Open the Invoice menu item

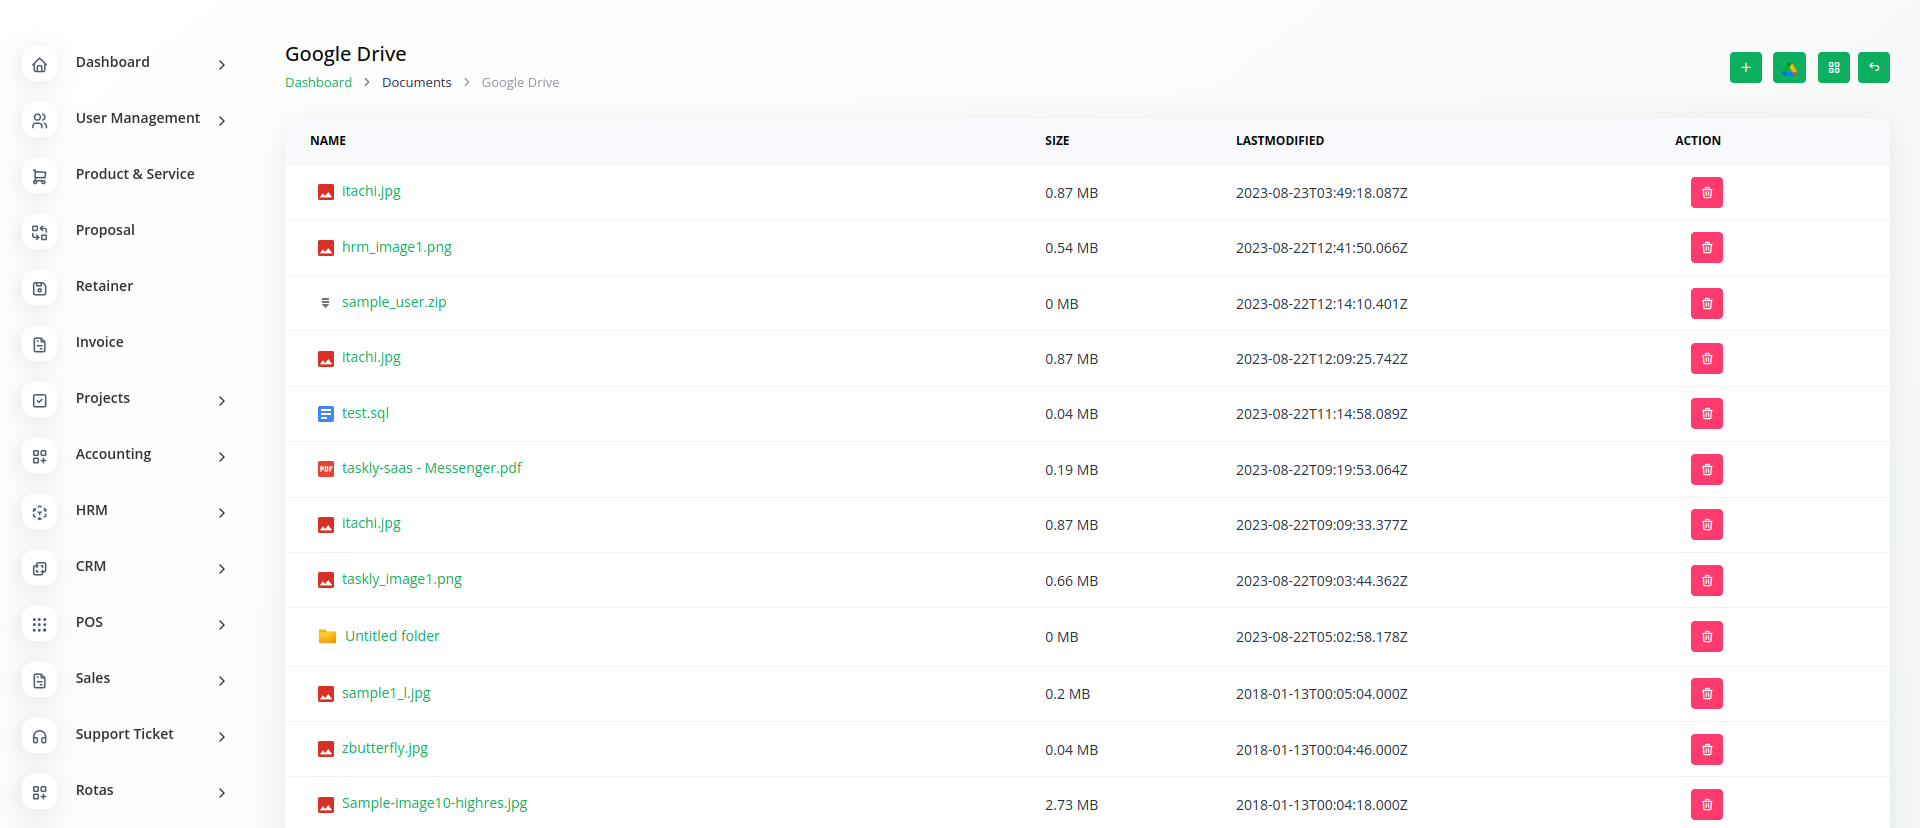point(100,342)
